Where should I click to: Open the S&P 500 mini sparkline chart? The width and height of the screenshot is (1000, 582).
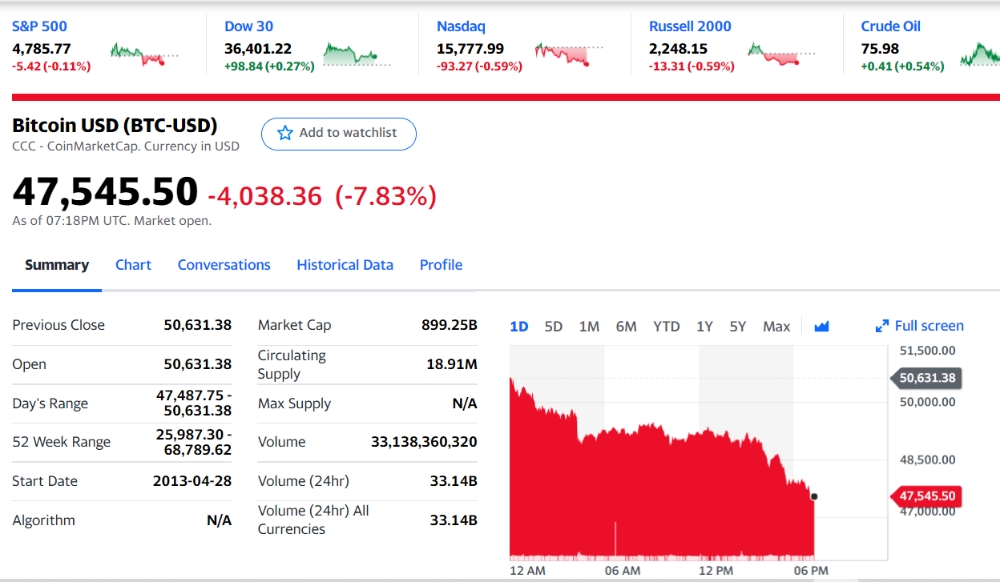pos(144,54)
